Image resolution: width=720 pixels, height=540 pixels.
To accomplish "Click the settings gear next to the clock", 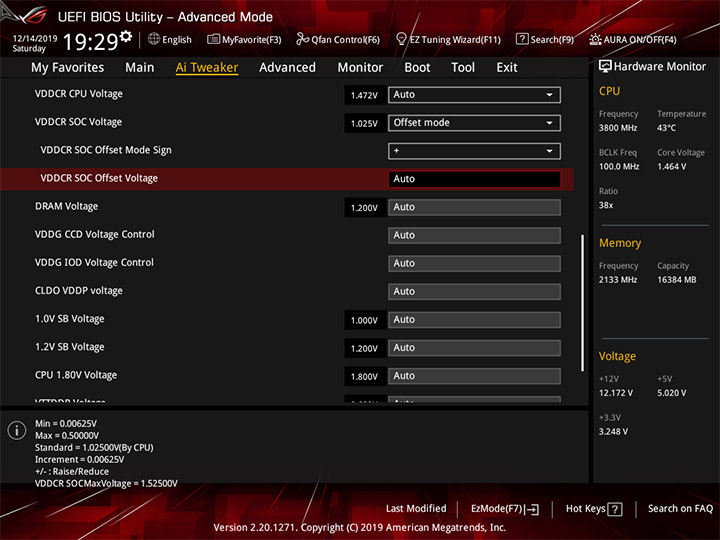I will tap(126, 36).
